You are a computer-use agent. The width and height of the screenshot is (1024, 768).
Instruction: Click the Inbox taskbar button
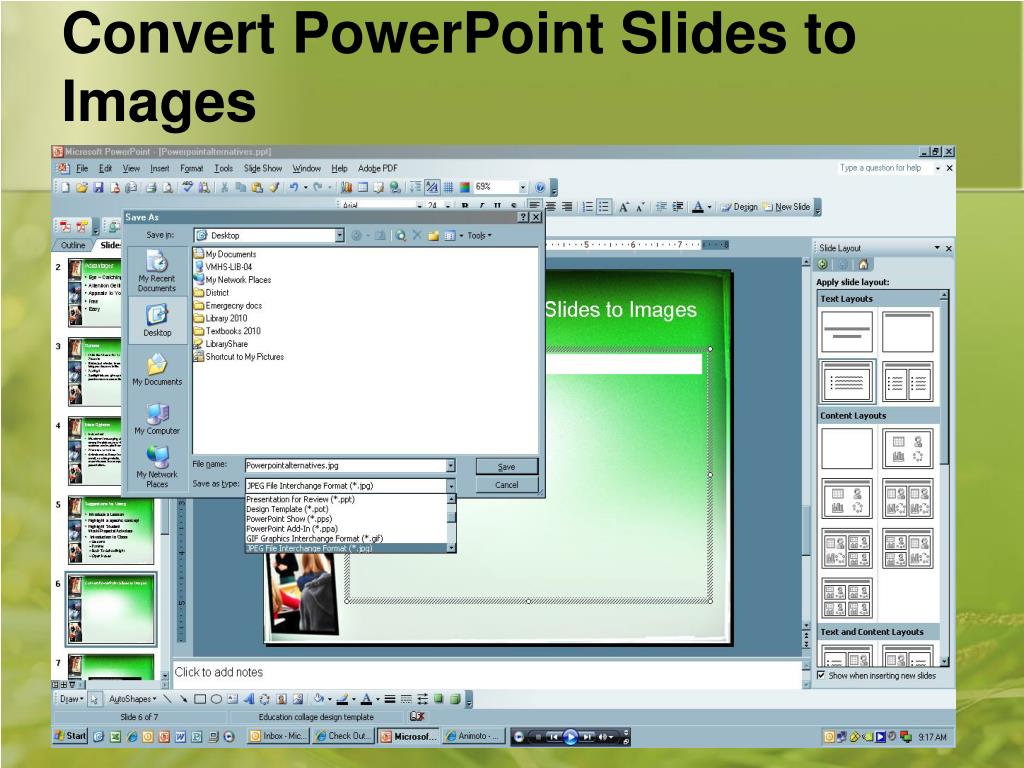(278, 736)
